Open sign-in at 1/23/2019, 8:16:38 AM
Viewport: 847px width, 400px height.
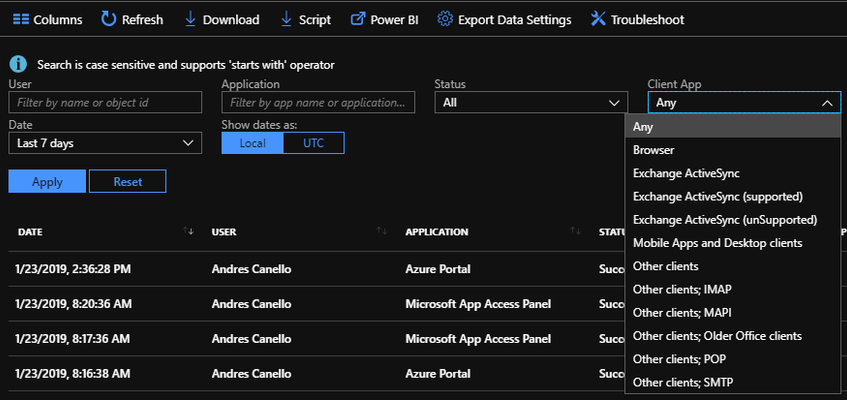point(73,374)
